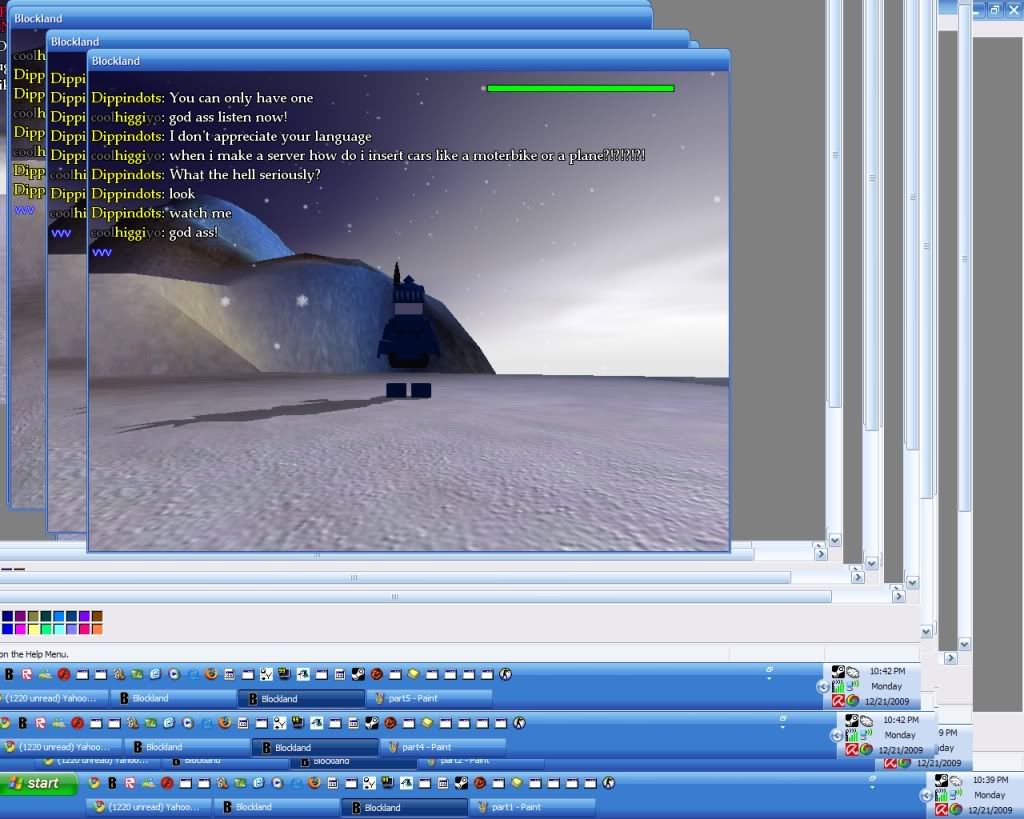Image resolution: width=1024 pixels, height=819 pixels.
Task: Launch Roblox from the part4 - Paint taskbar quick launch
Action: coord(40,722)
